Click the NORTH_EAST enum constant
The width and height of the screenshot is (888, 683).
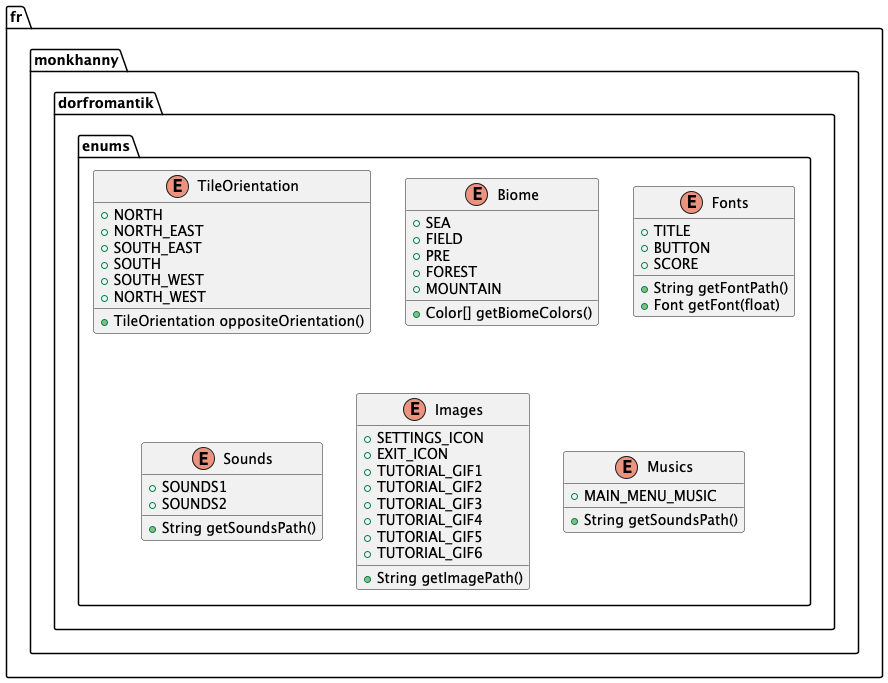(x=158, y=231)
